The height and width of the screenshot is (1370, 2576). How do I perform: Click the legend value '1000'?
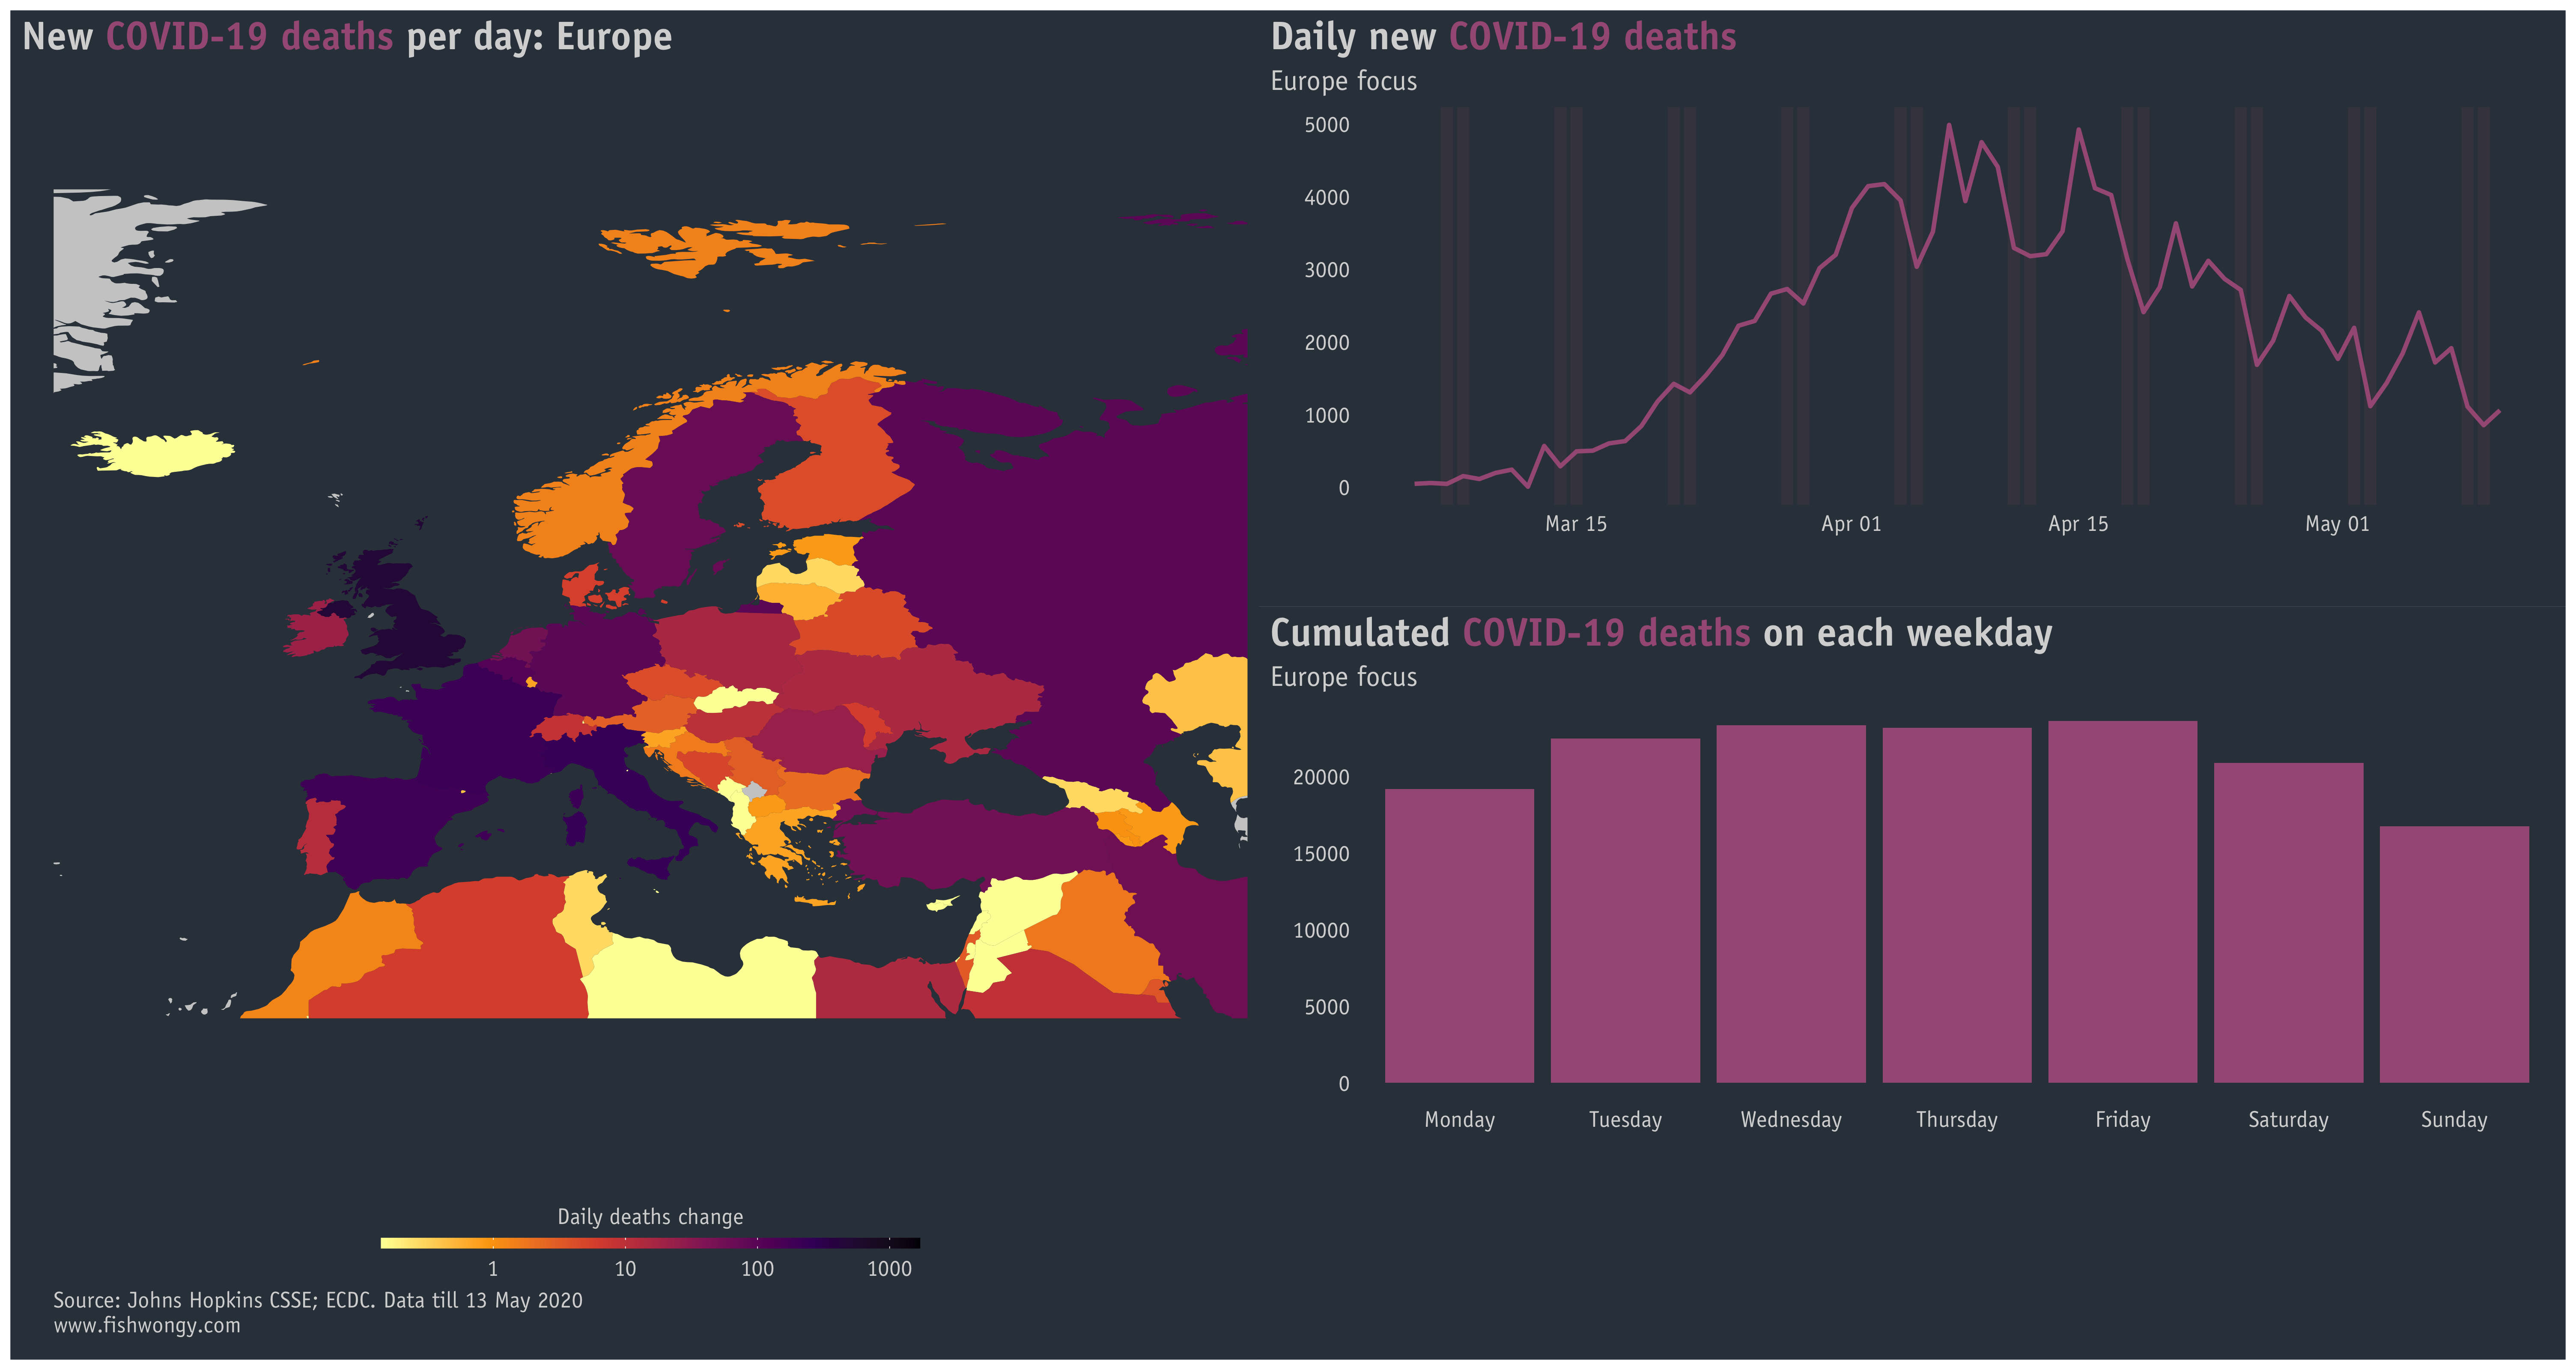[x=889, y=1269]
